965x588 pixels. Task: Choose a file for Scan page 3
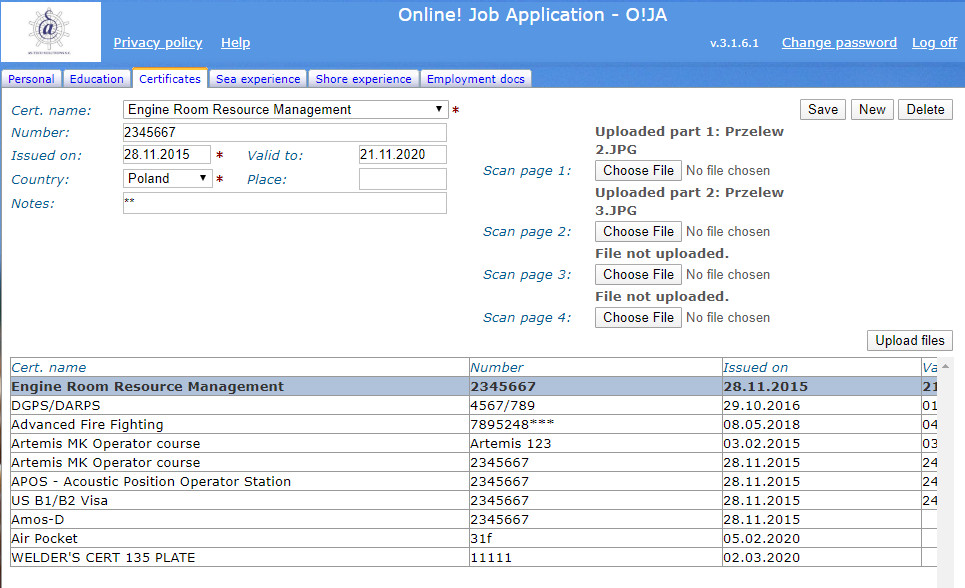pos(638,275)
